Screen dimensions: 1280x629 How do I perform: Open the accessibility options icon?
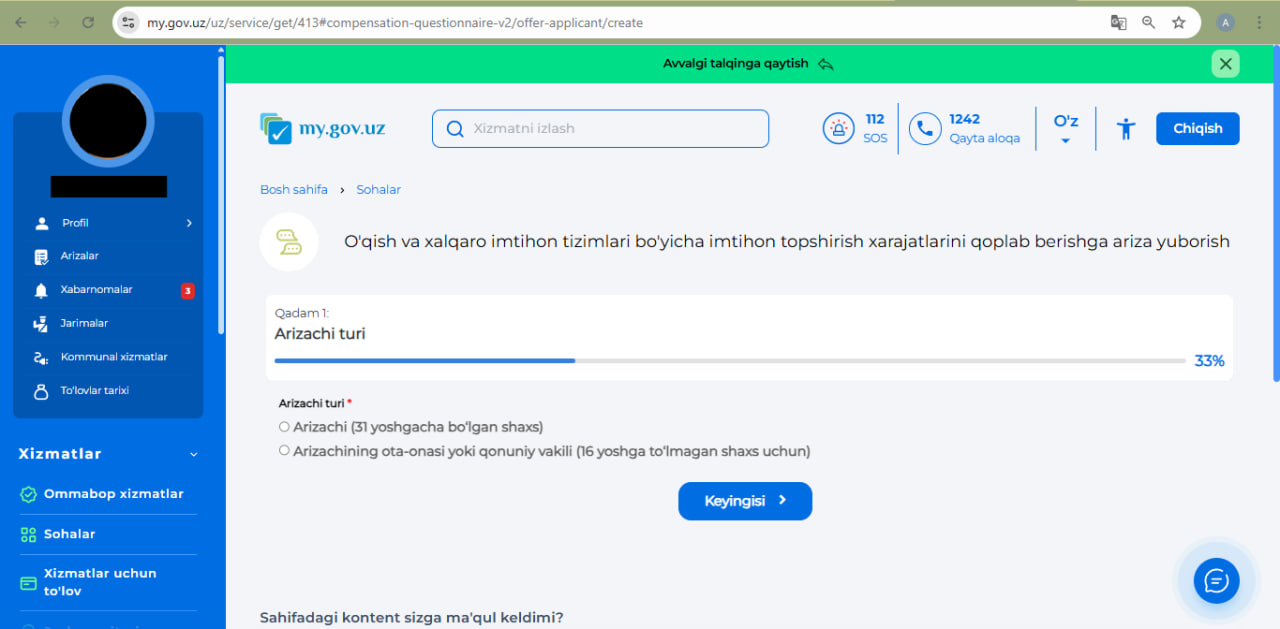point(1126,129)
